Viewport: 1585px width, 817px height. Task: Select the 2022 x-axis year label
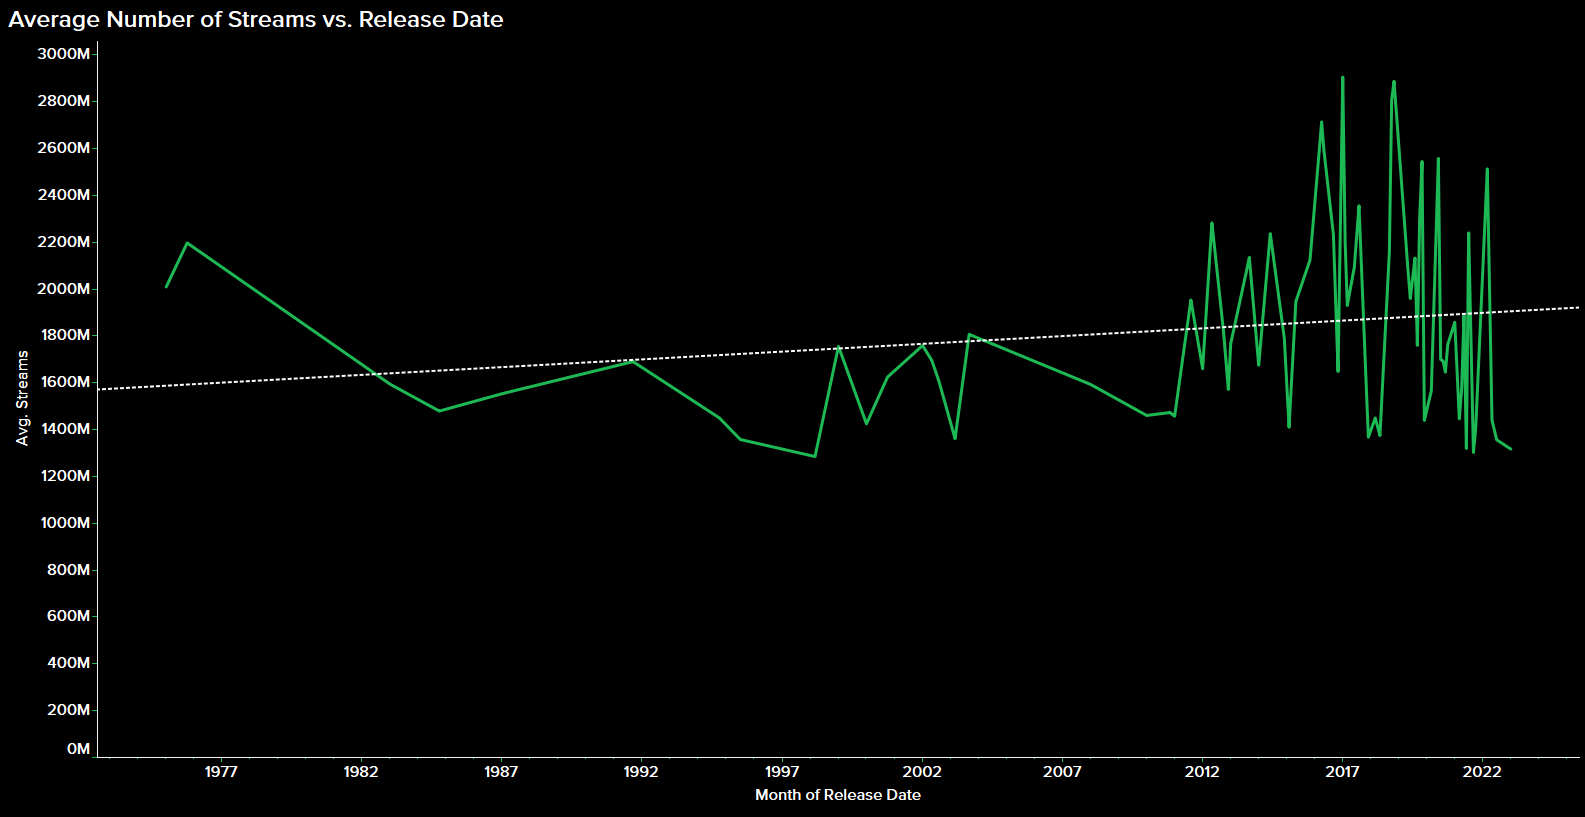pyautogui.click(x=1482, y=772)
